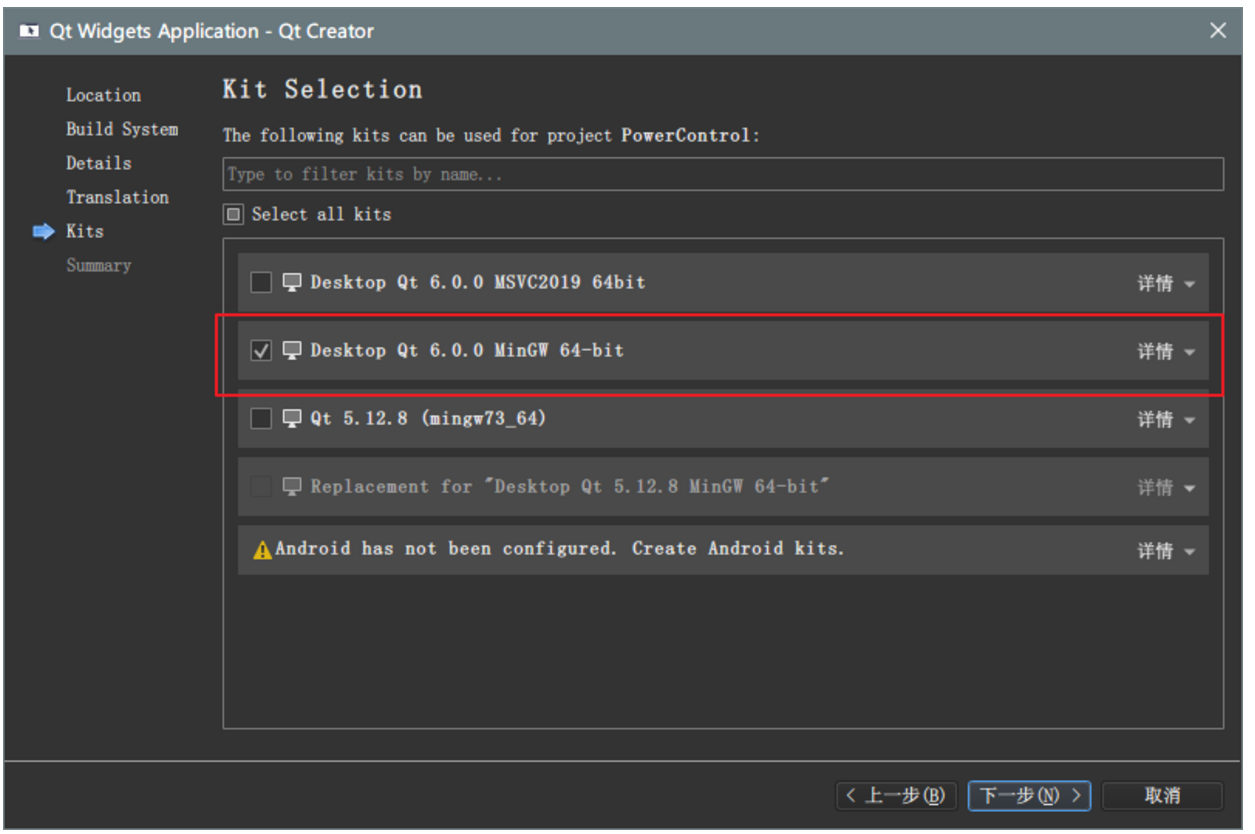Click the blue arrow icon pointing to Kits
Image resolution: width=1255 pixels, height=834 pixels.
(43, 231)
